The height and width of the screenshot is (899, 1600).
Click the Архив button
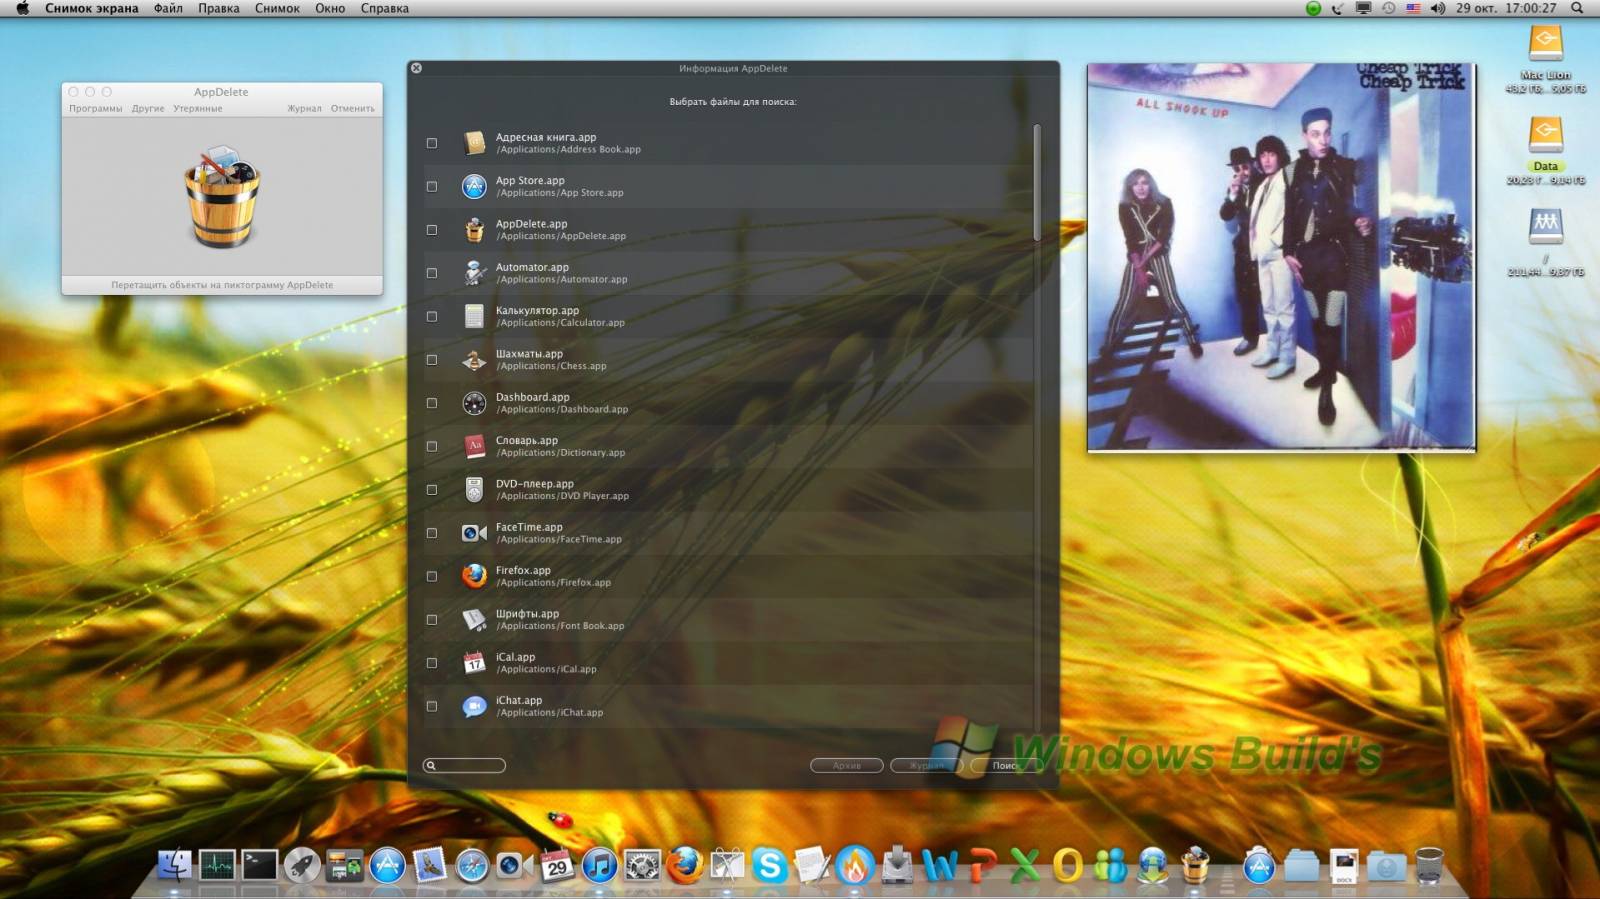pos(847,765)
